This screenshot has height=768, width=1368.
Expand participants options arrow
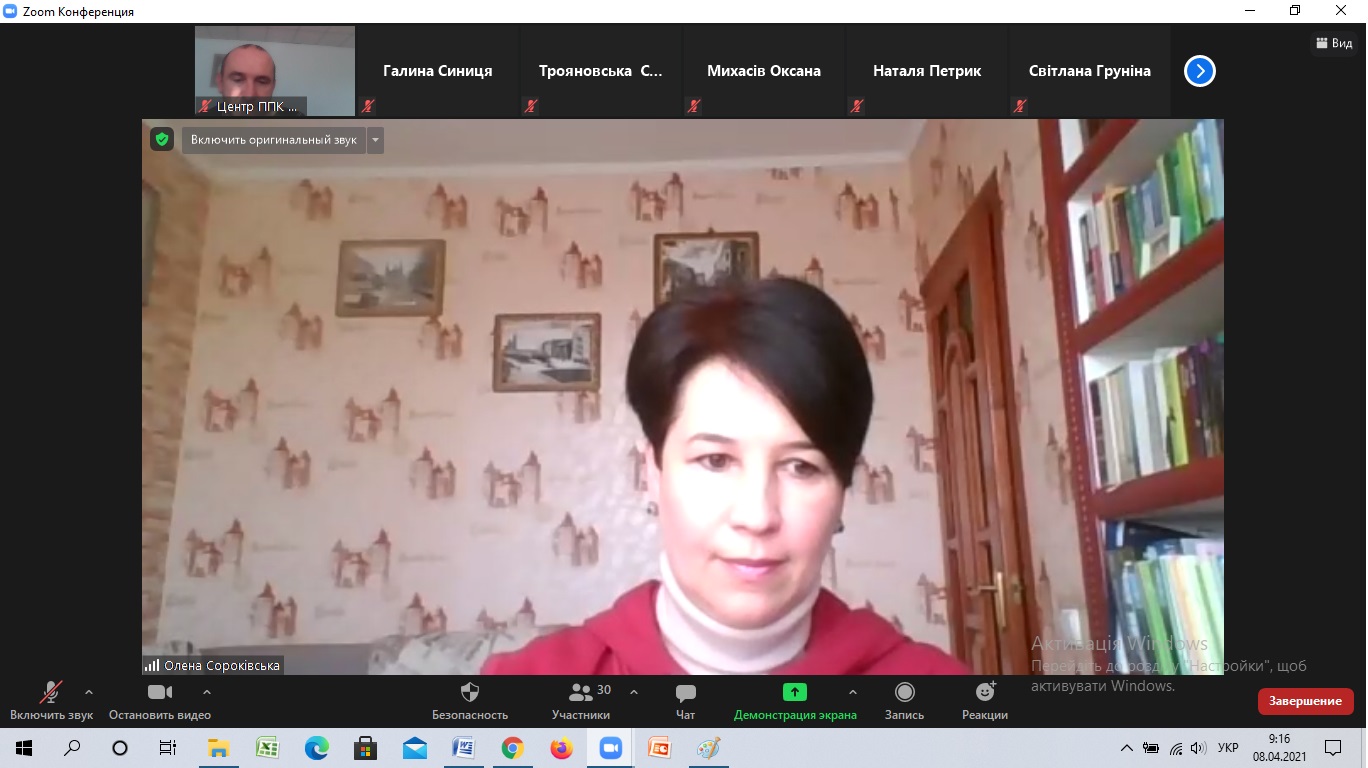click(x=634, y=691)
